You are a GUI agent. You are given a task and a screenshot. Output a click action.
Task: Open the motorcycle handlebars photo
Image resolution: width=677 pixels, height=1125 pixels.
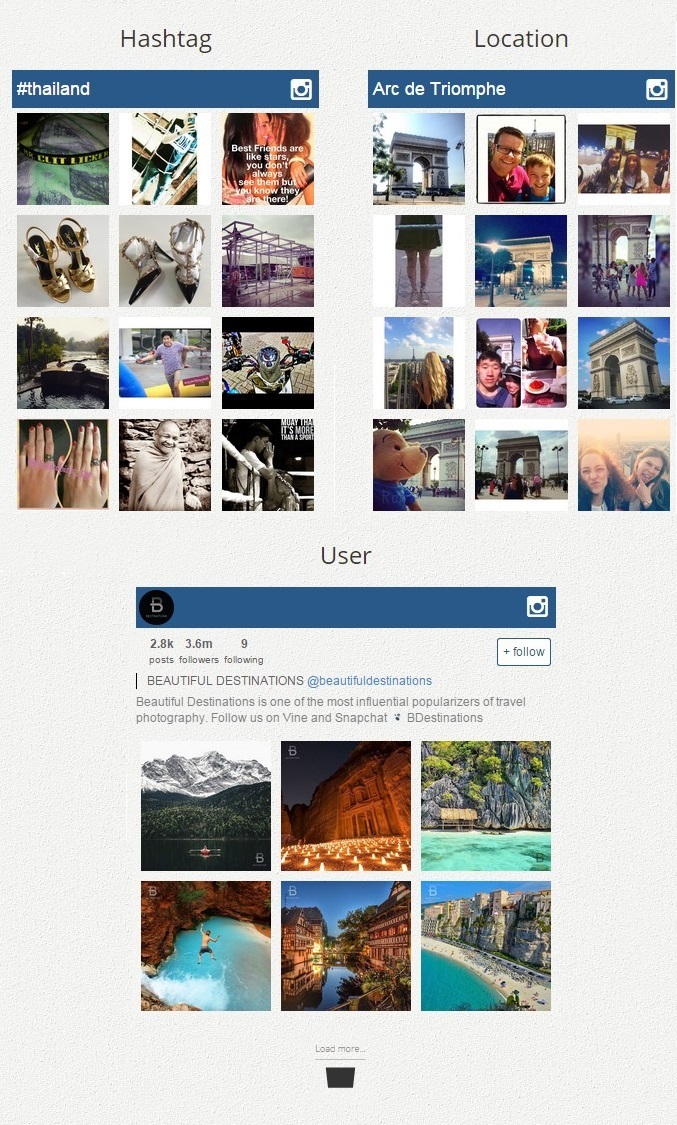(x=268, y=363)
